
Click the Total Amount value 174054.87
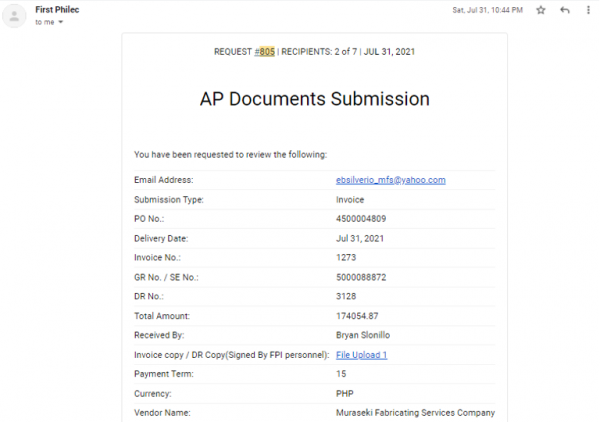tap(357, 316)
